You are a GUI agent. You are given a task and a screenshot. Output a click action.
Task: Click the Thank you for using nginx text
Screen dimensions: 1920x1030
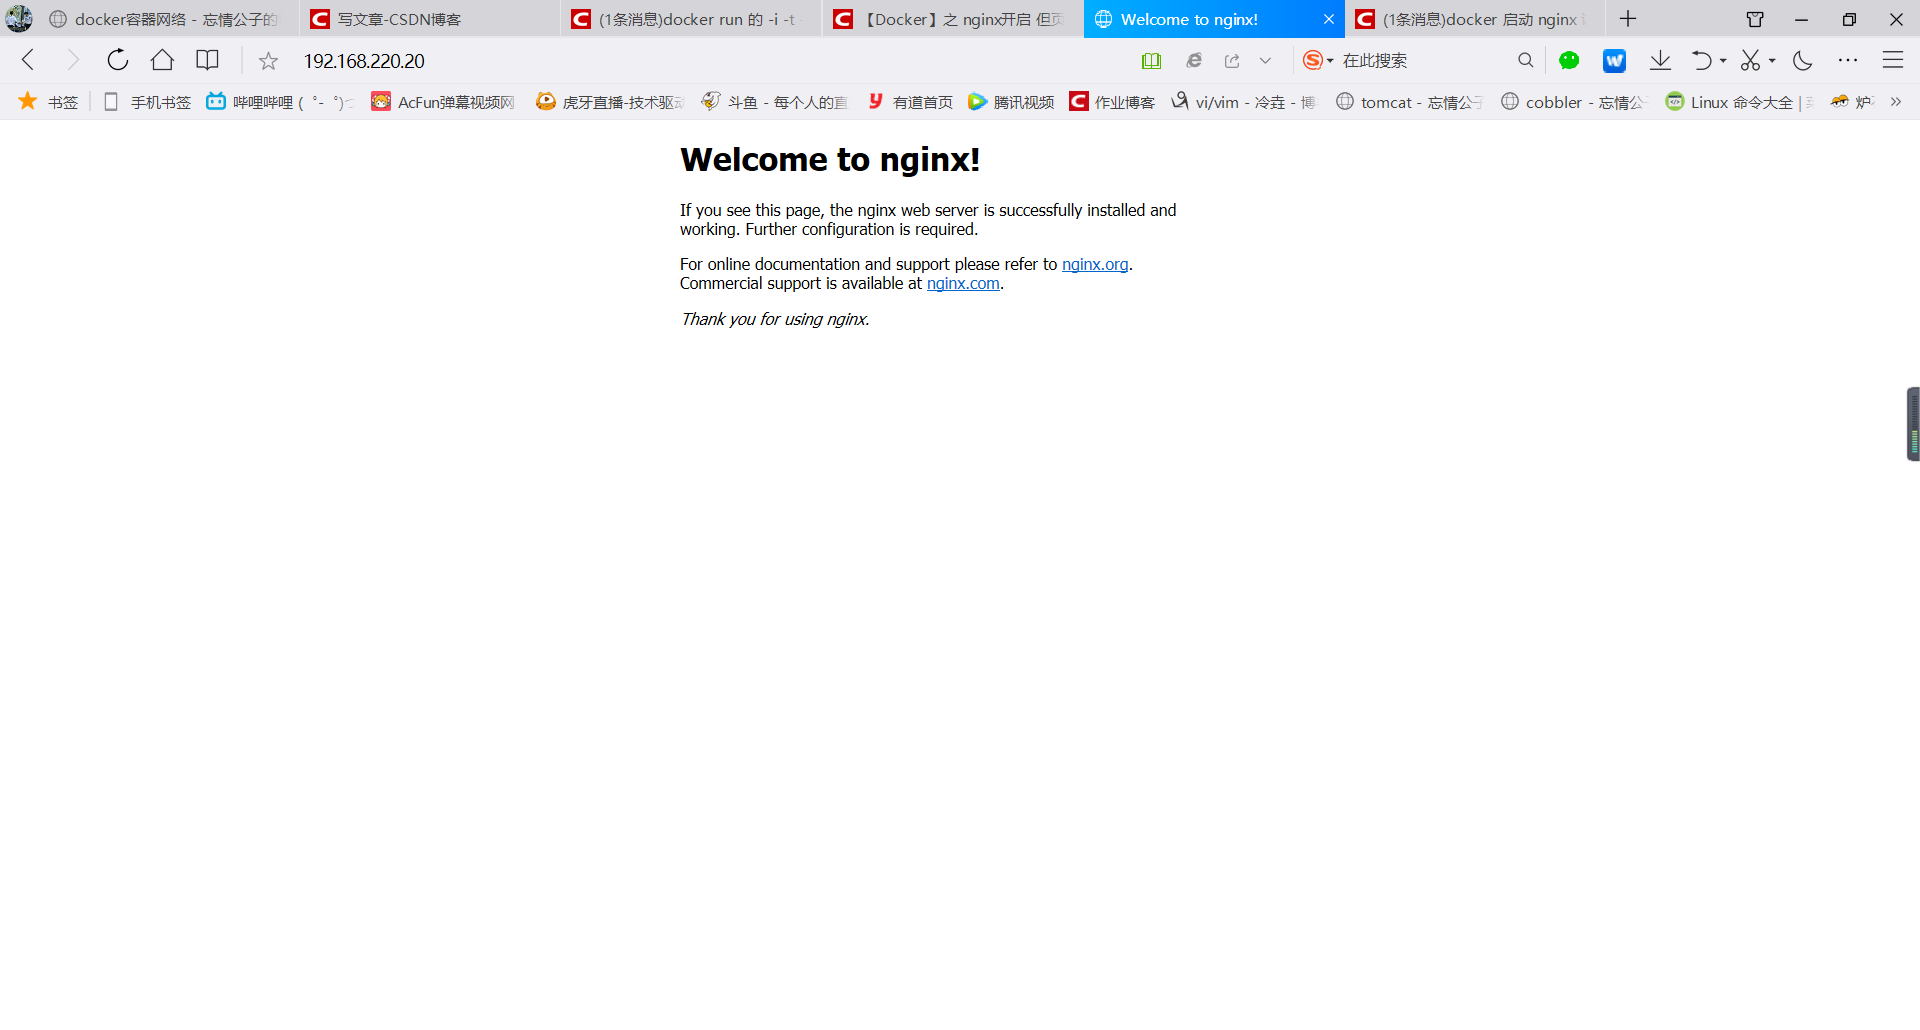775,319
